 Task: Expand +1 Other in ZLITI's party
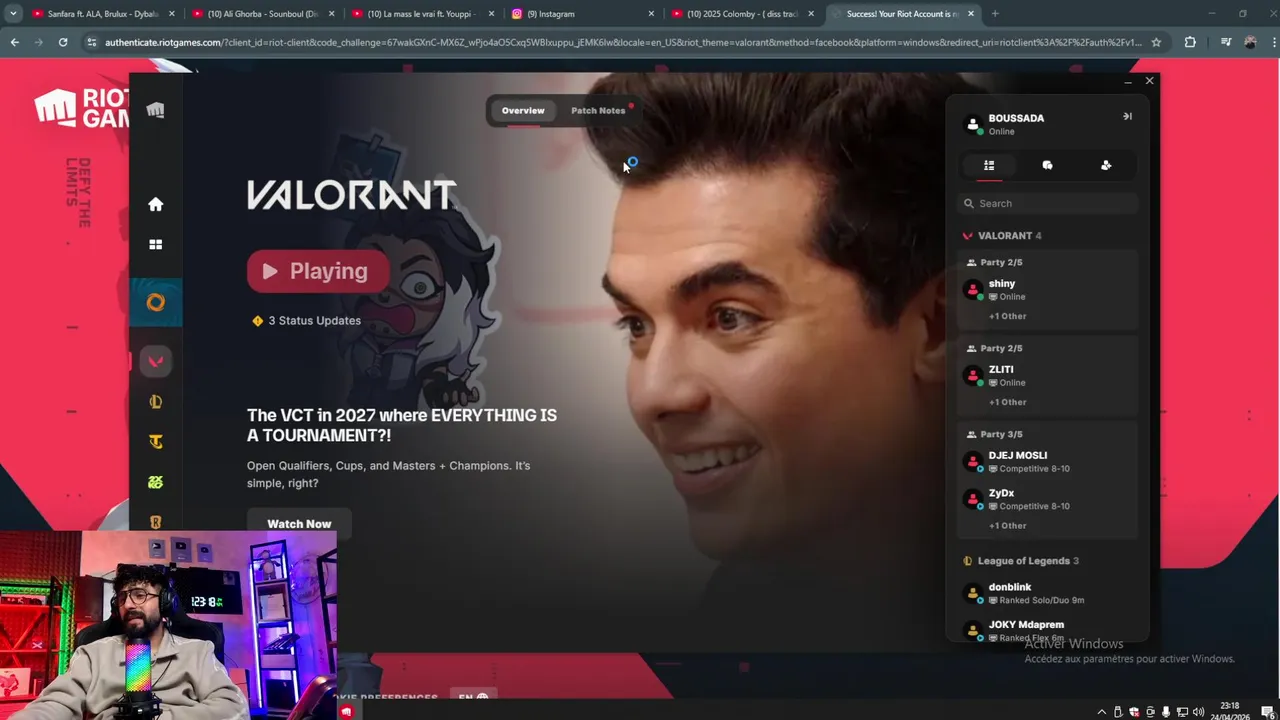(x=1007, y=402)
